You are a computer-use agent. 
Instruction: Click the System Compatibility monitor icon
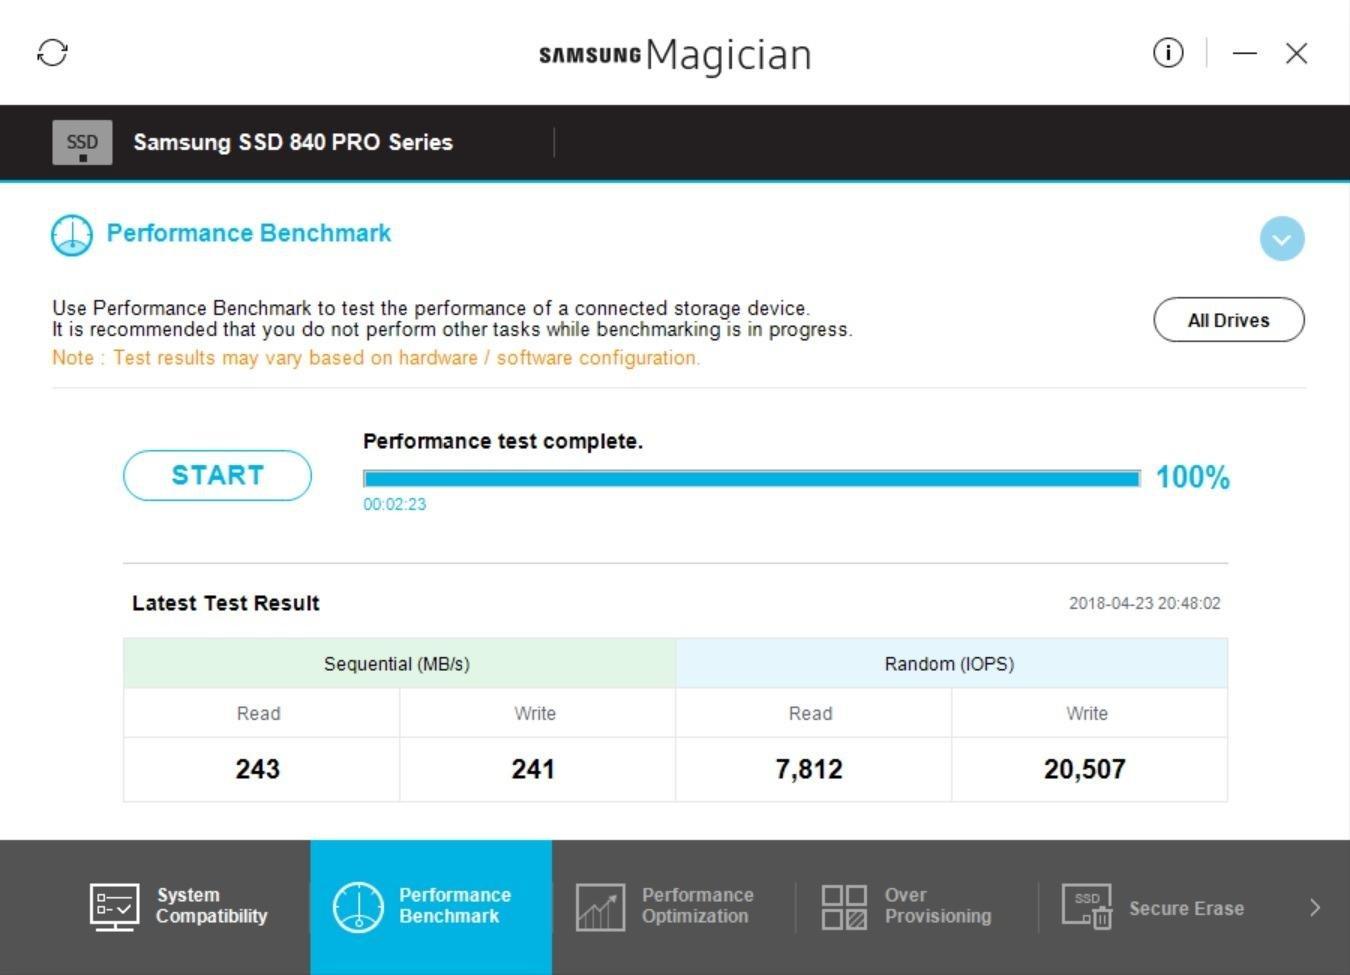pos(114,906)
